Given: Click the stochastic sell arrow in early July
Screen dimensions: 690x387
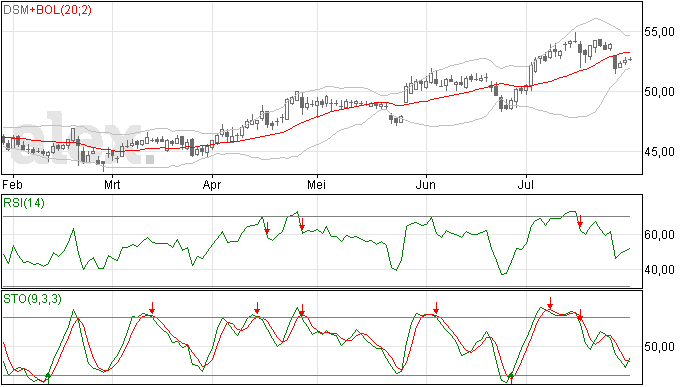Looking at the screenshot, I should 550,303.
